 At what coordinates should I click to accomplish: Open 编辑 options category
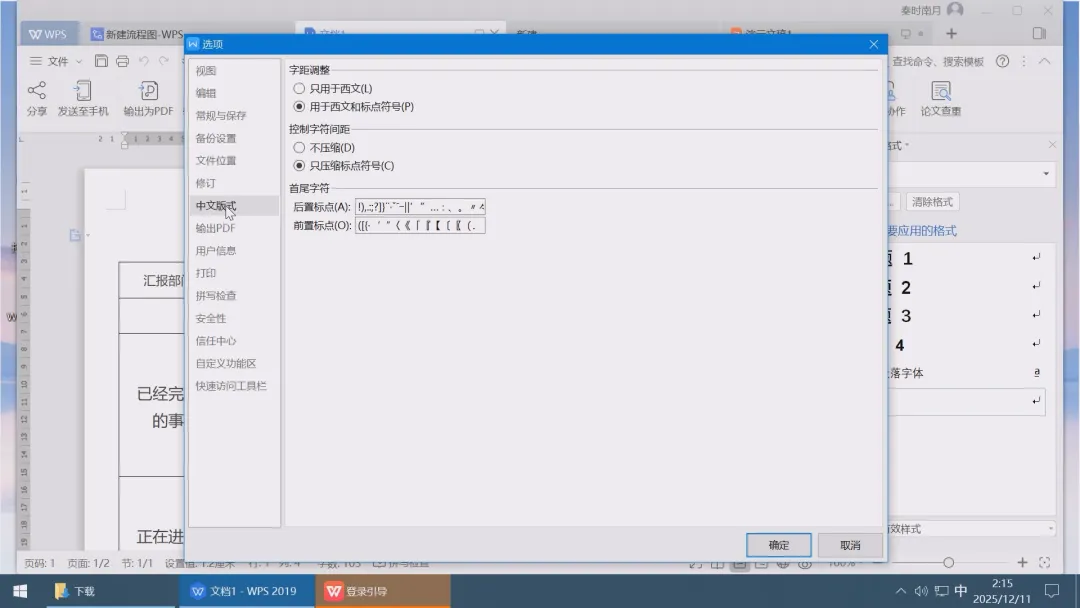click(233, 93)
